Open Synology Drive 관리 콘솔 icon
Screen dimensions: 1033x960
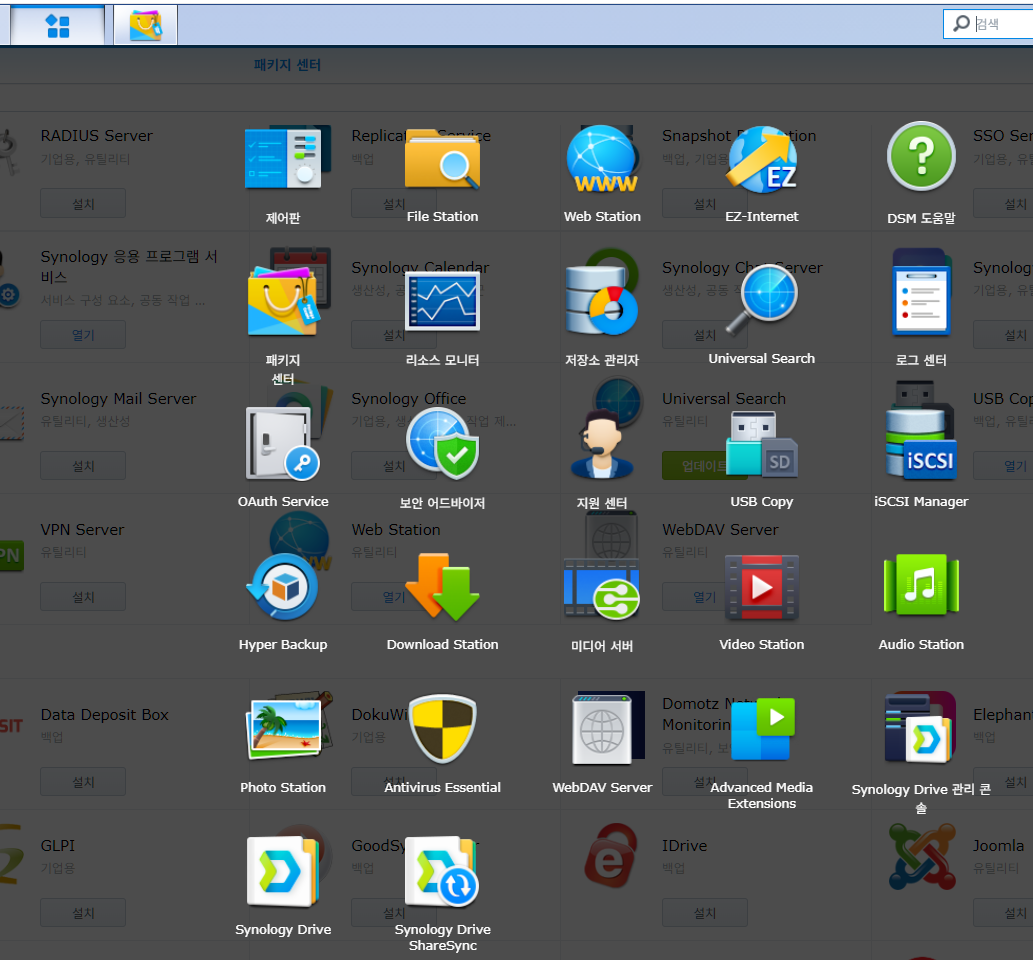pos(921,730)
